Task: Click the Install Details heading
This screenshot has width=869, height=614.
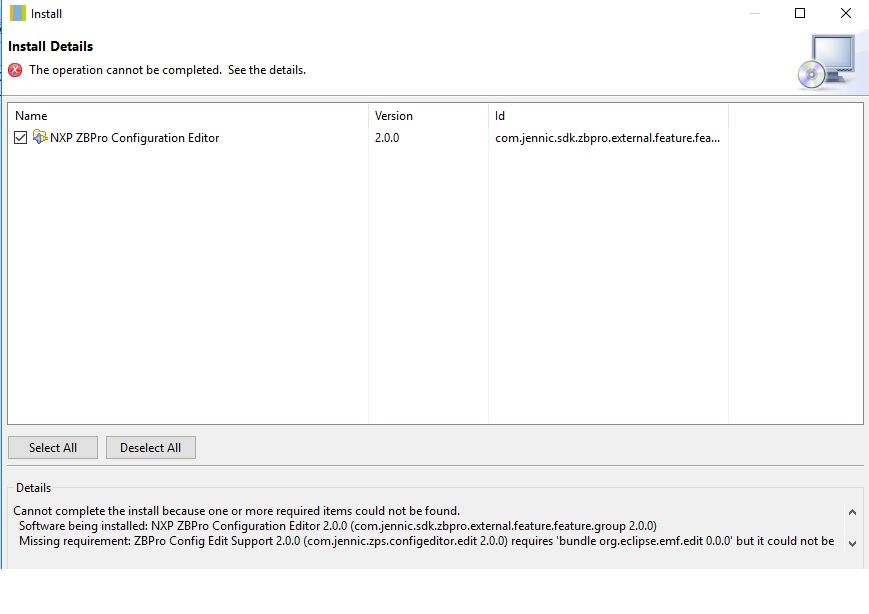Action: [x=50, y=47]
